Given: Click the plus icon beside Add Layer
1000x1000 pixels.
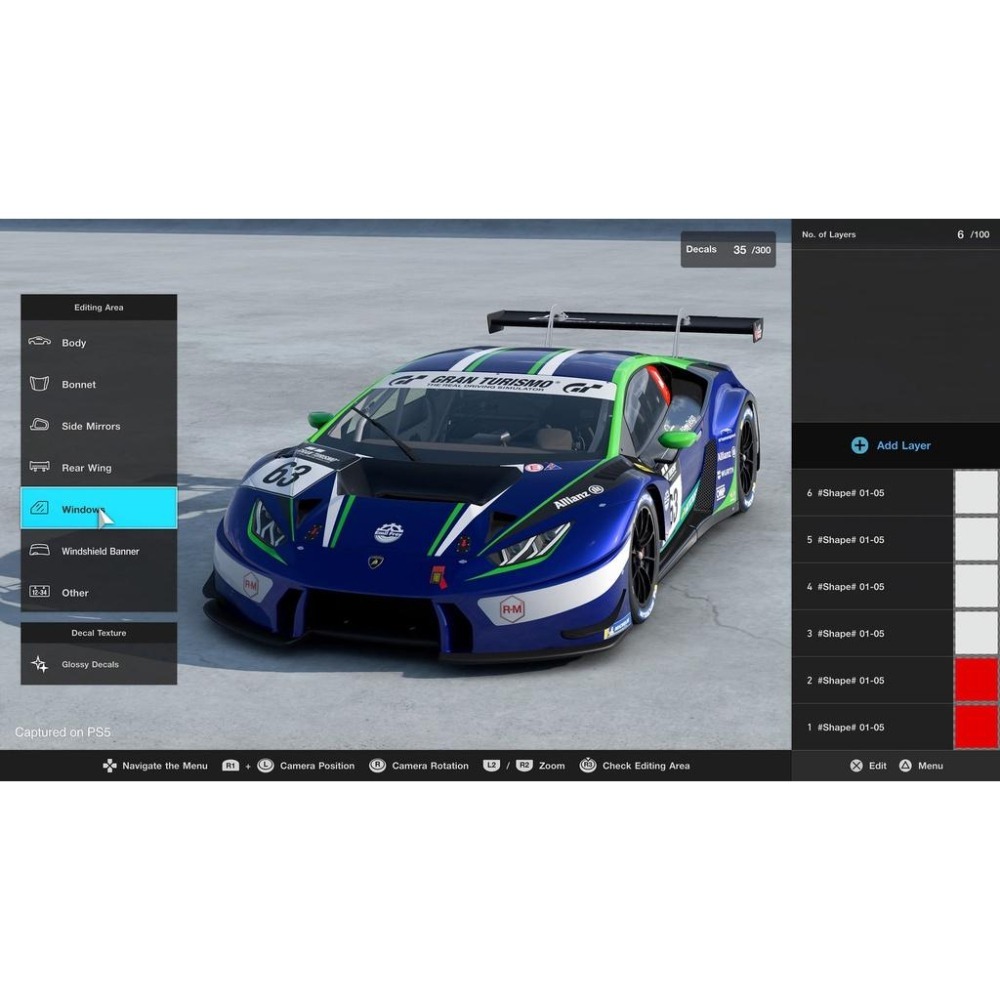Looking at the screenshot, I should click(858, 446).
